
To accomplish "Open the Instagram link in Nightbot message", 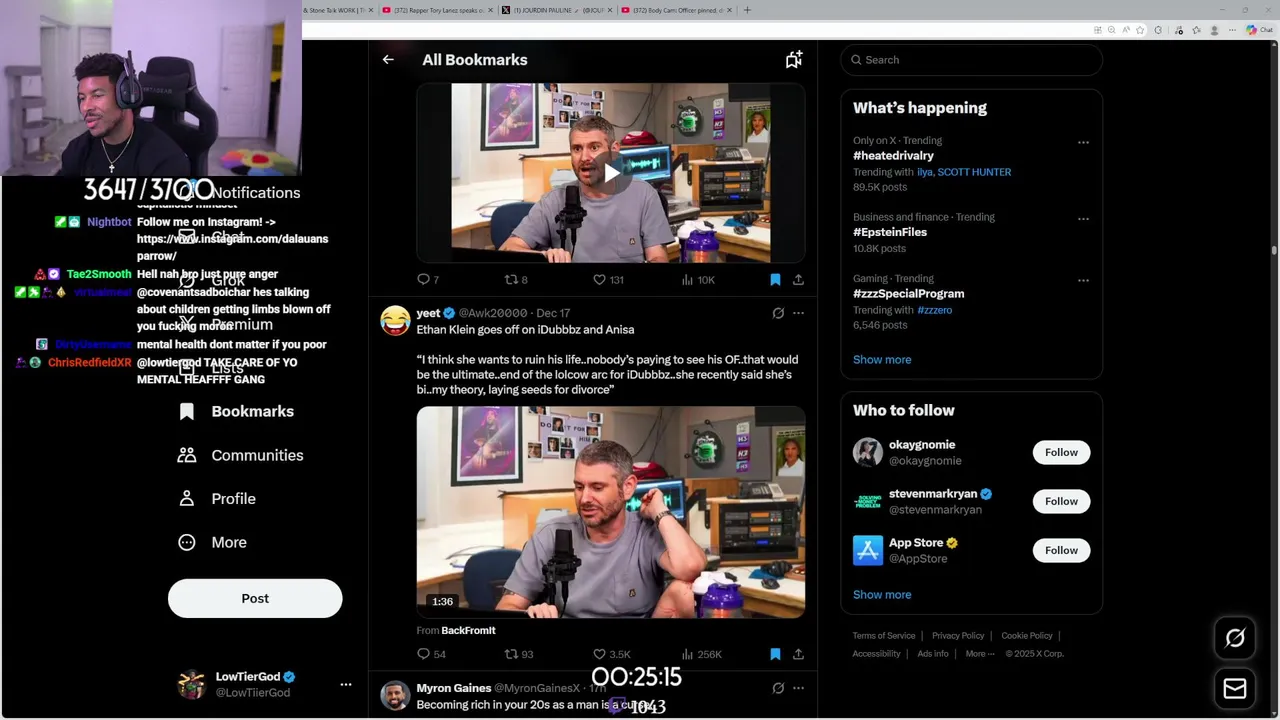I will 232,247.
